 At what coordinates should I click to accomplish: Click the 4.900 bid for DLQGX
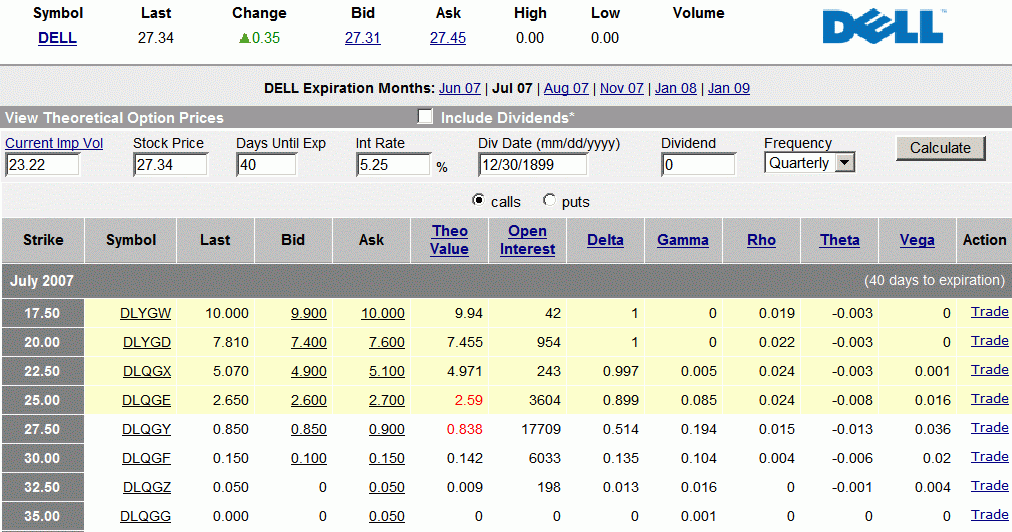[309, 371]
